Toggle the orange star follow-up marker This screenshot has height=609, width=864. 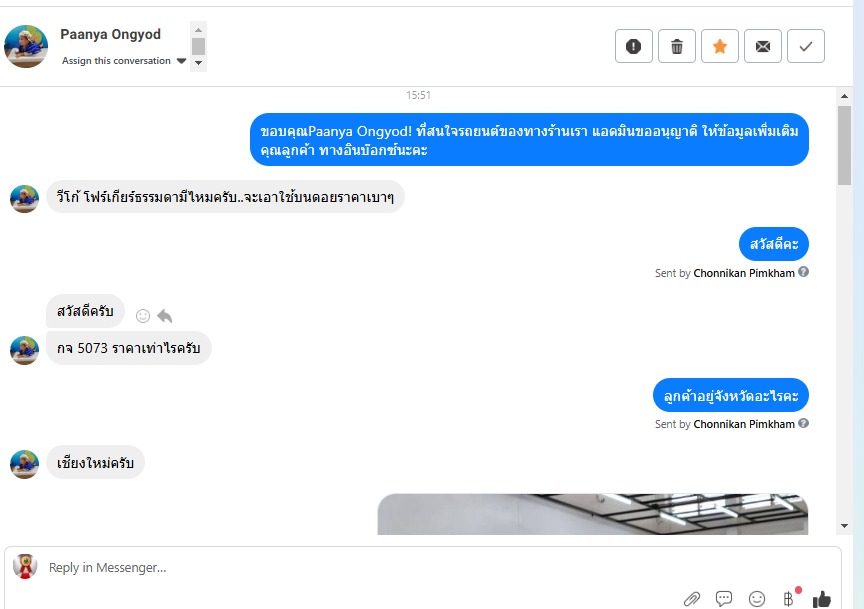click(x=720, y=46)
